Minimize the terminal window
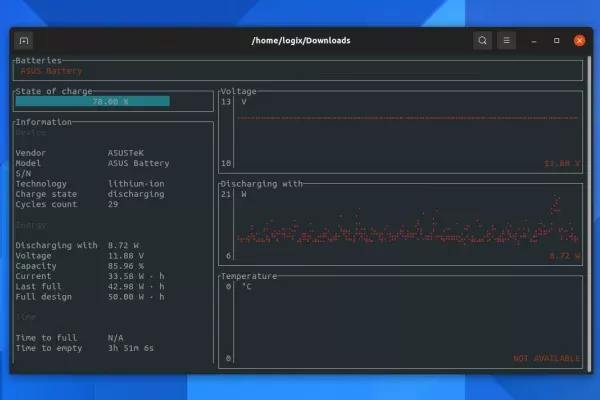The width and height of the screenshot is (600, 400). click(534, 41)
